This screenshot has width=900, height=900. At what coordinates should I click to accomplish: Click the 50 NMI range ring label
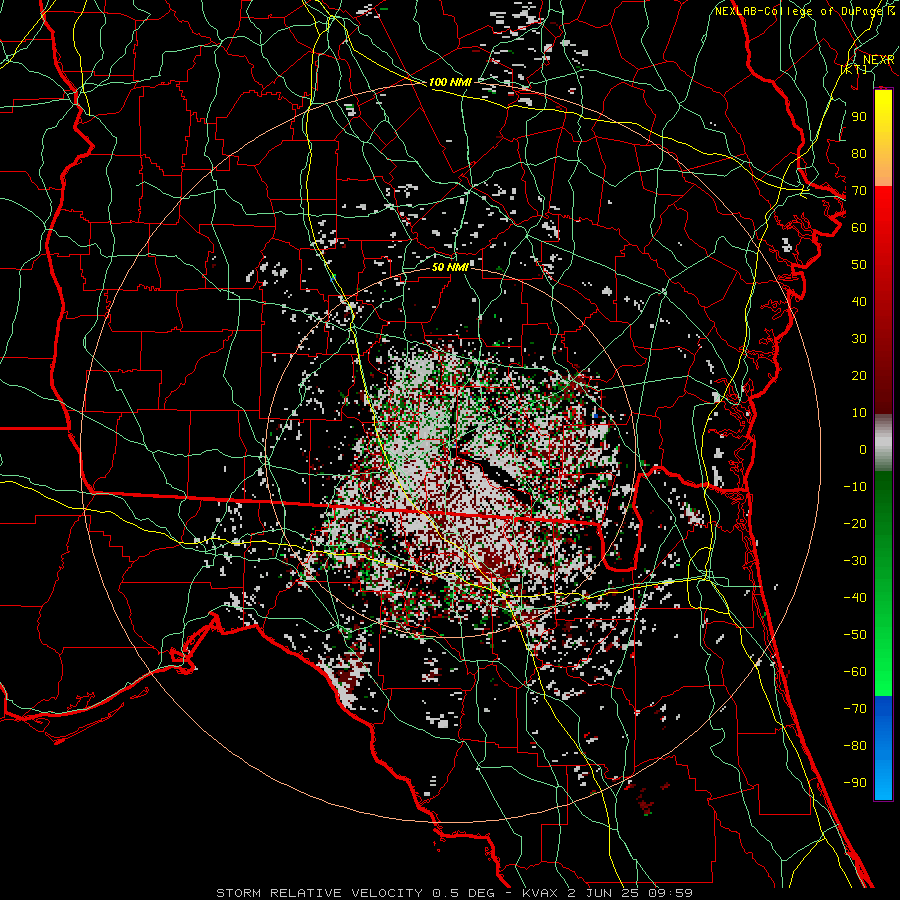(x=450, y=267)
